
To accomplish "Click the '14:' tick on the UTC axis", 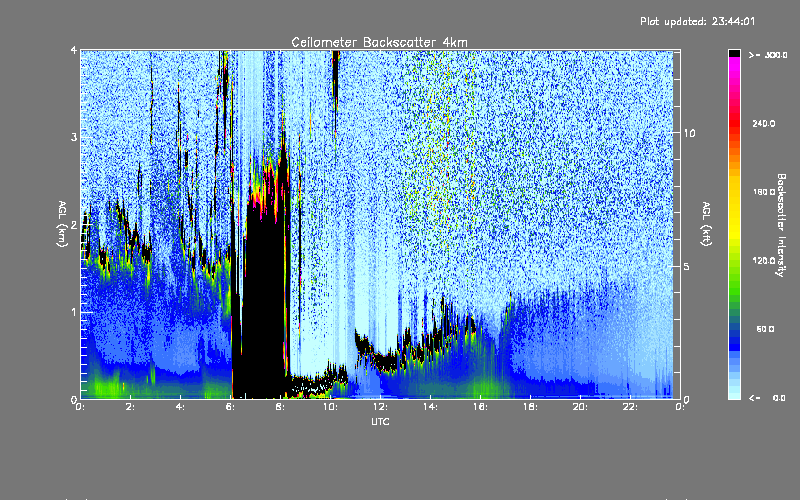I will pyautogui.click(x=430, y=407).
